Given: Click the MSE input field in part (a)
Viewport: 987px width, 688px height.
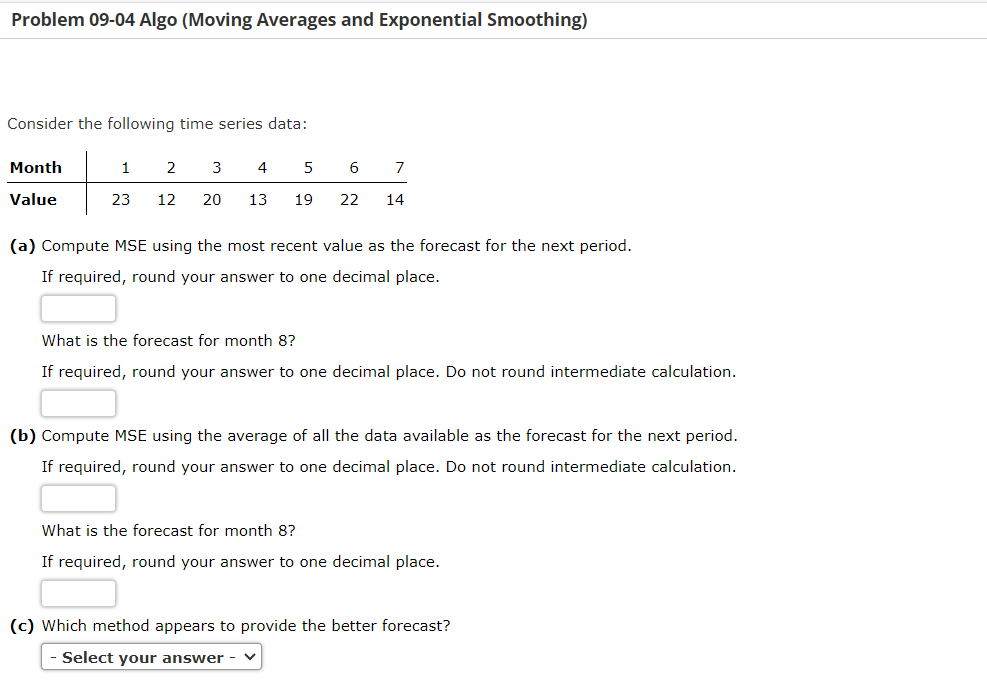Looking at the screenshot, I should tap(78, 308).
